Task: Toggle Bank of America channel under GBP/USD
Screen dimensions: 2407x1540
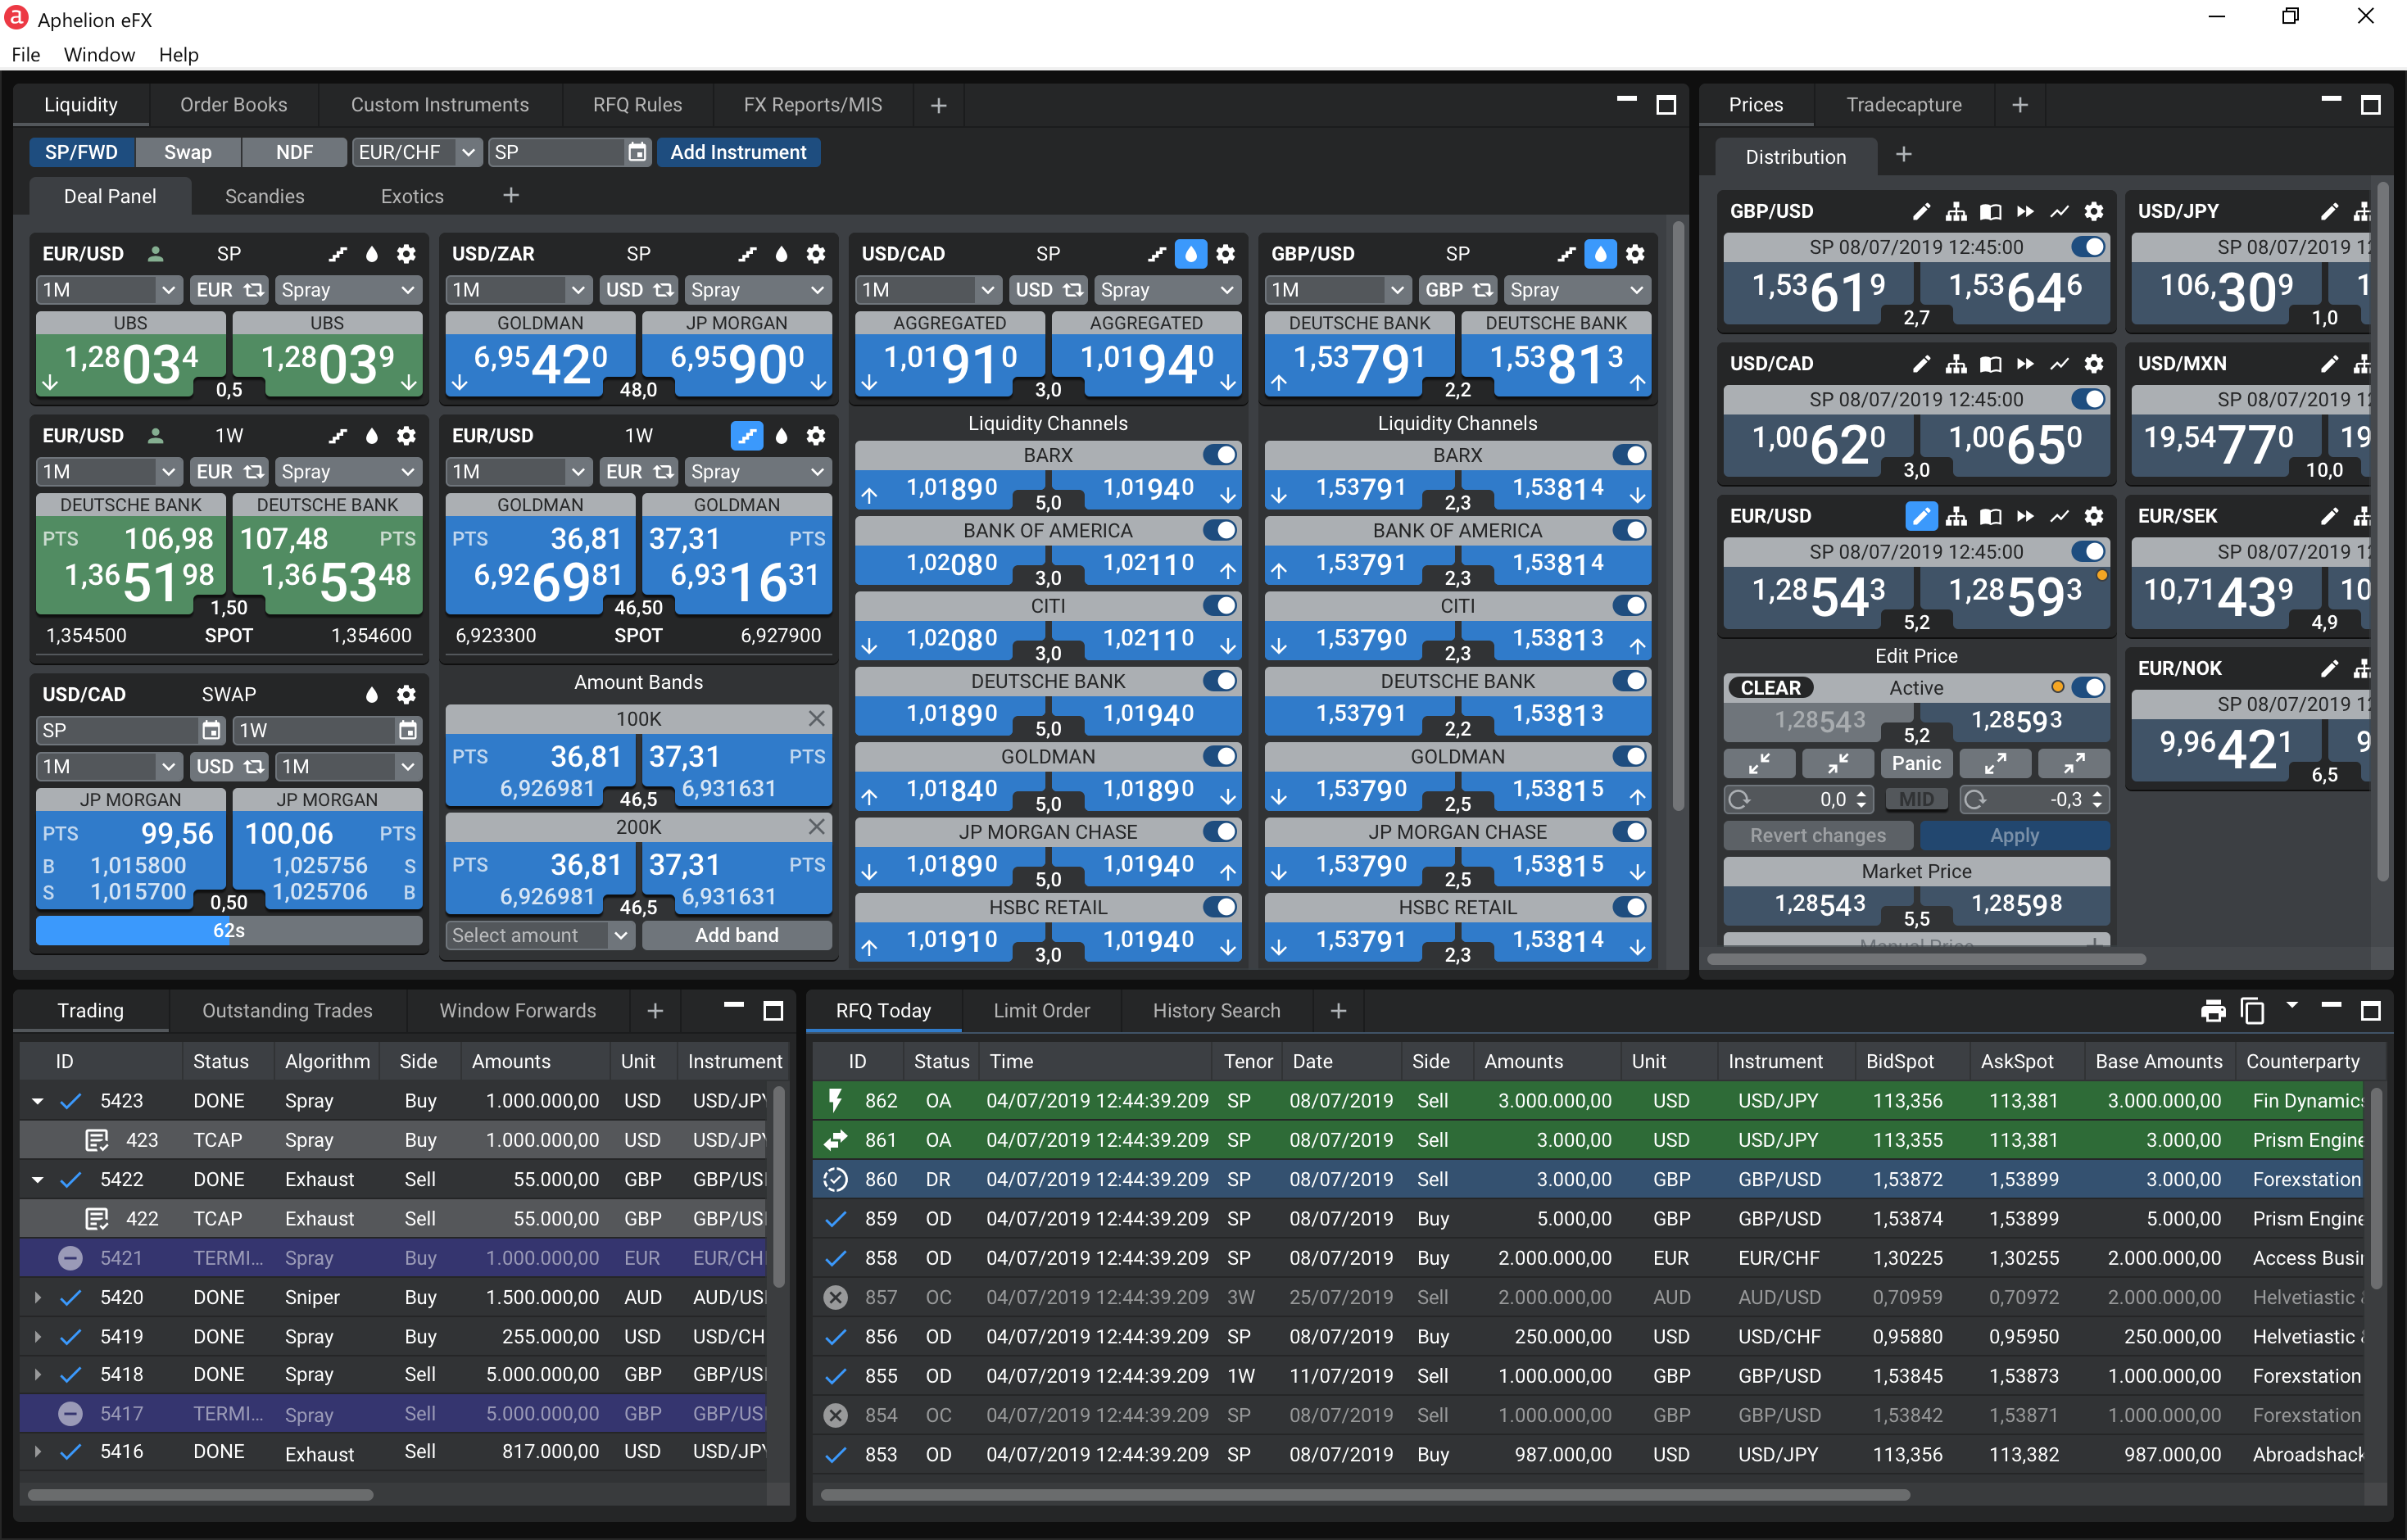Action: pos(1629,531)
